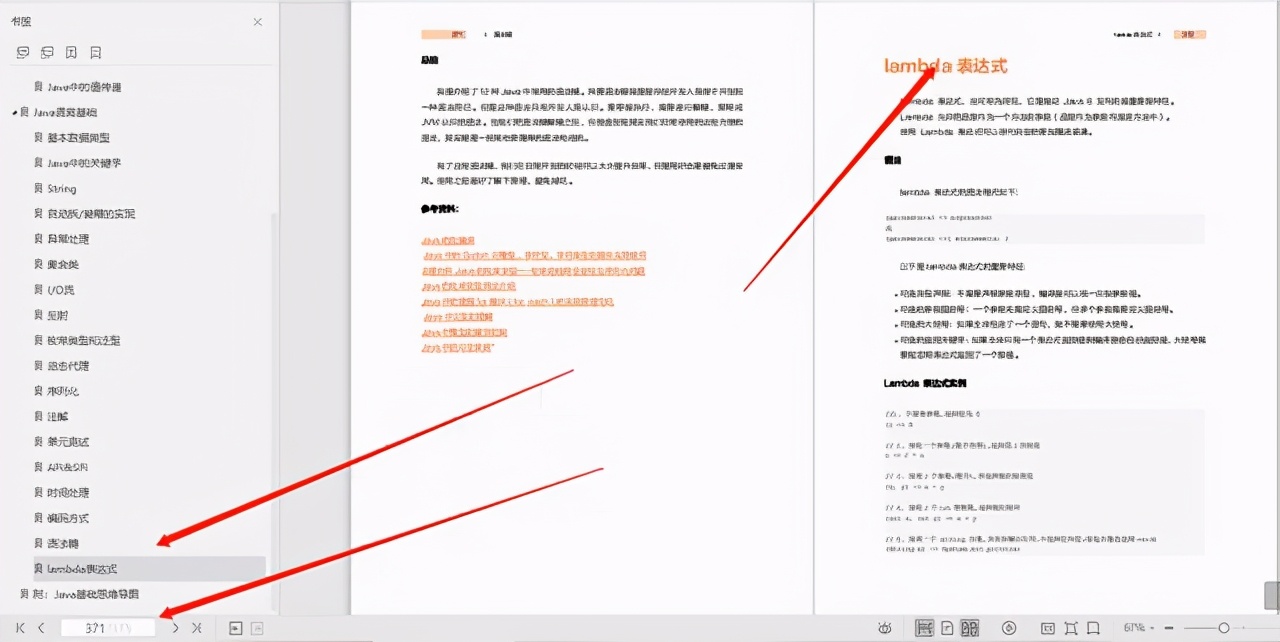
Task: Enable continuous scrolling page layout
Action: coord(925,628)
